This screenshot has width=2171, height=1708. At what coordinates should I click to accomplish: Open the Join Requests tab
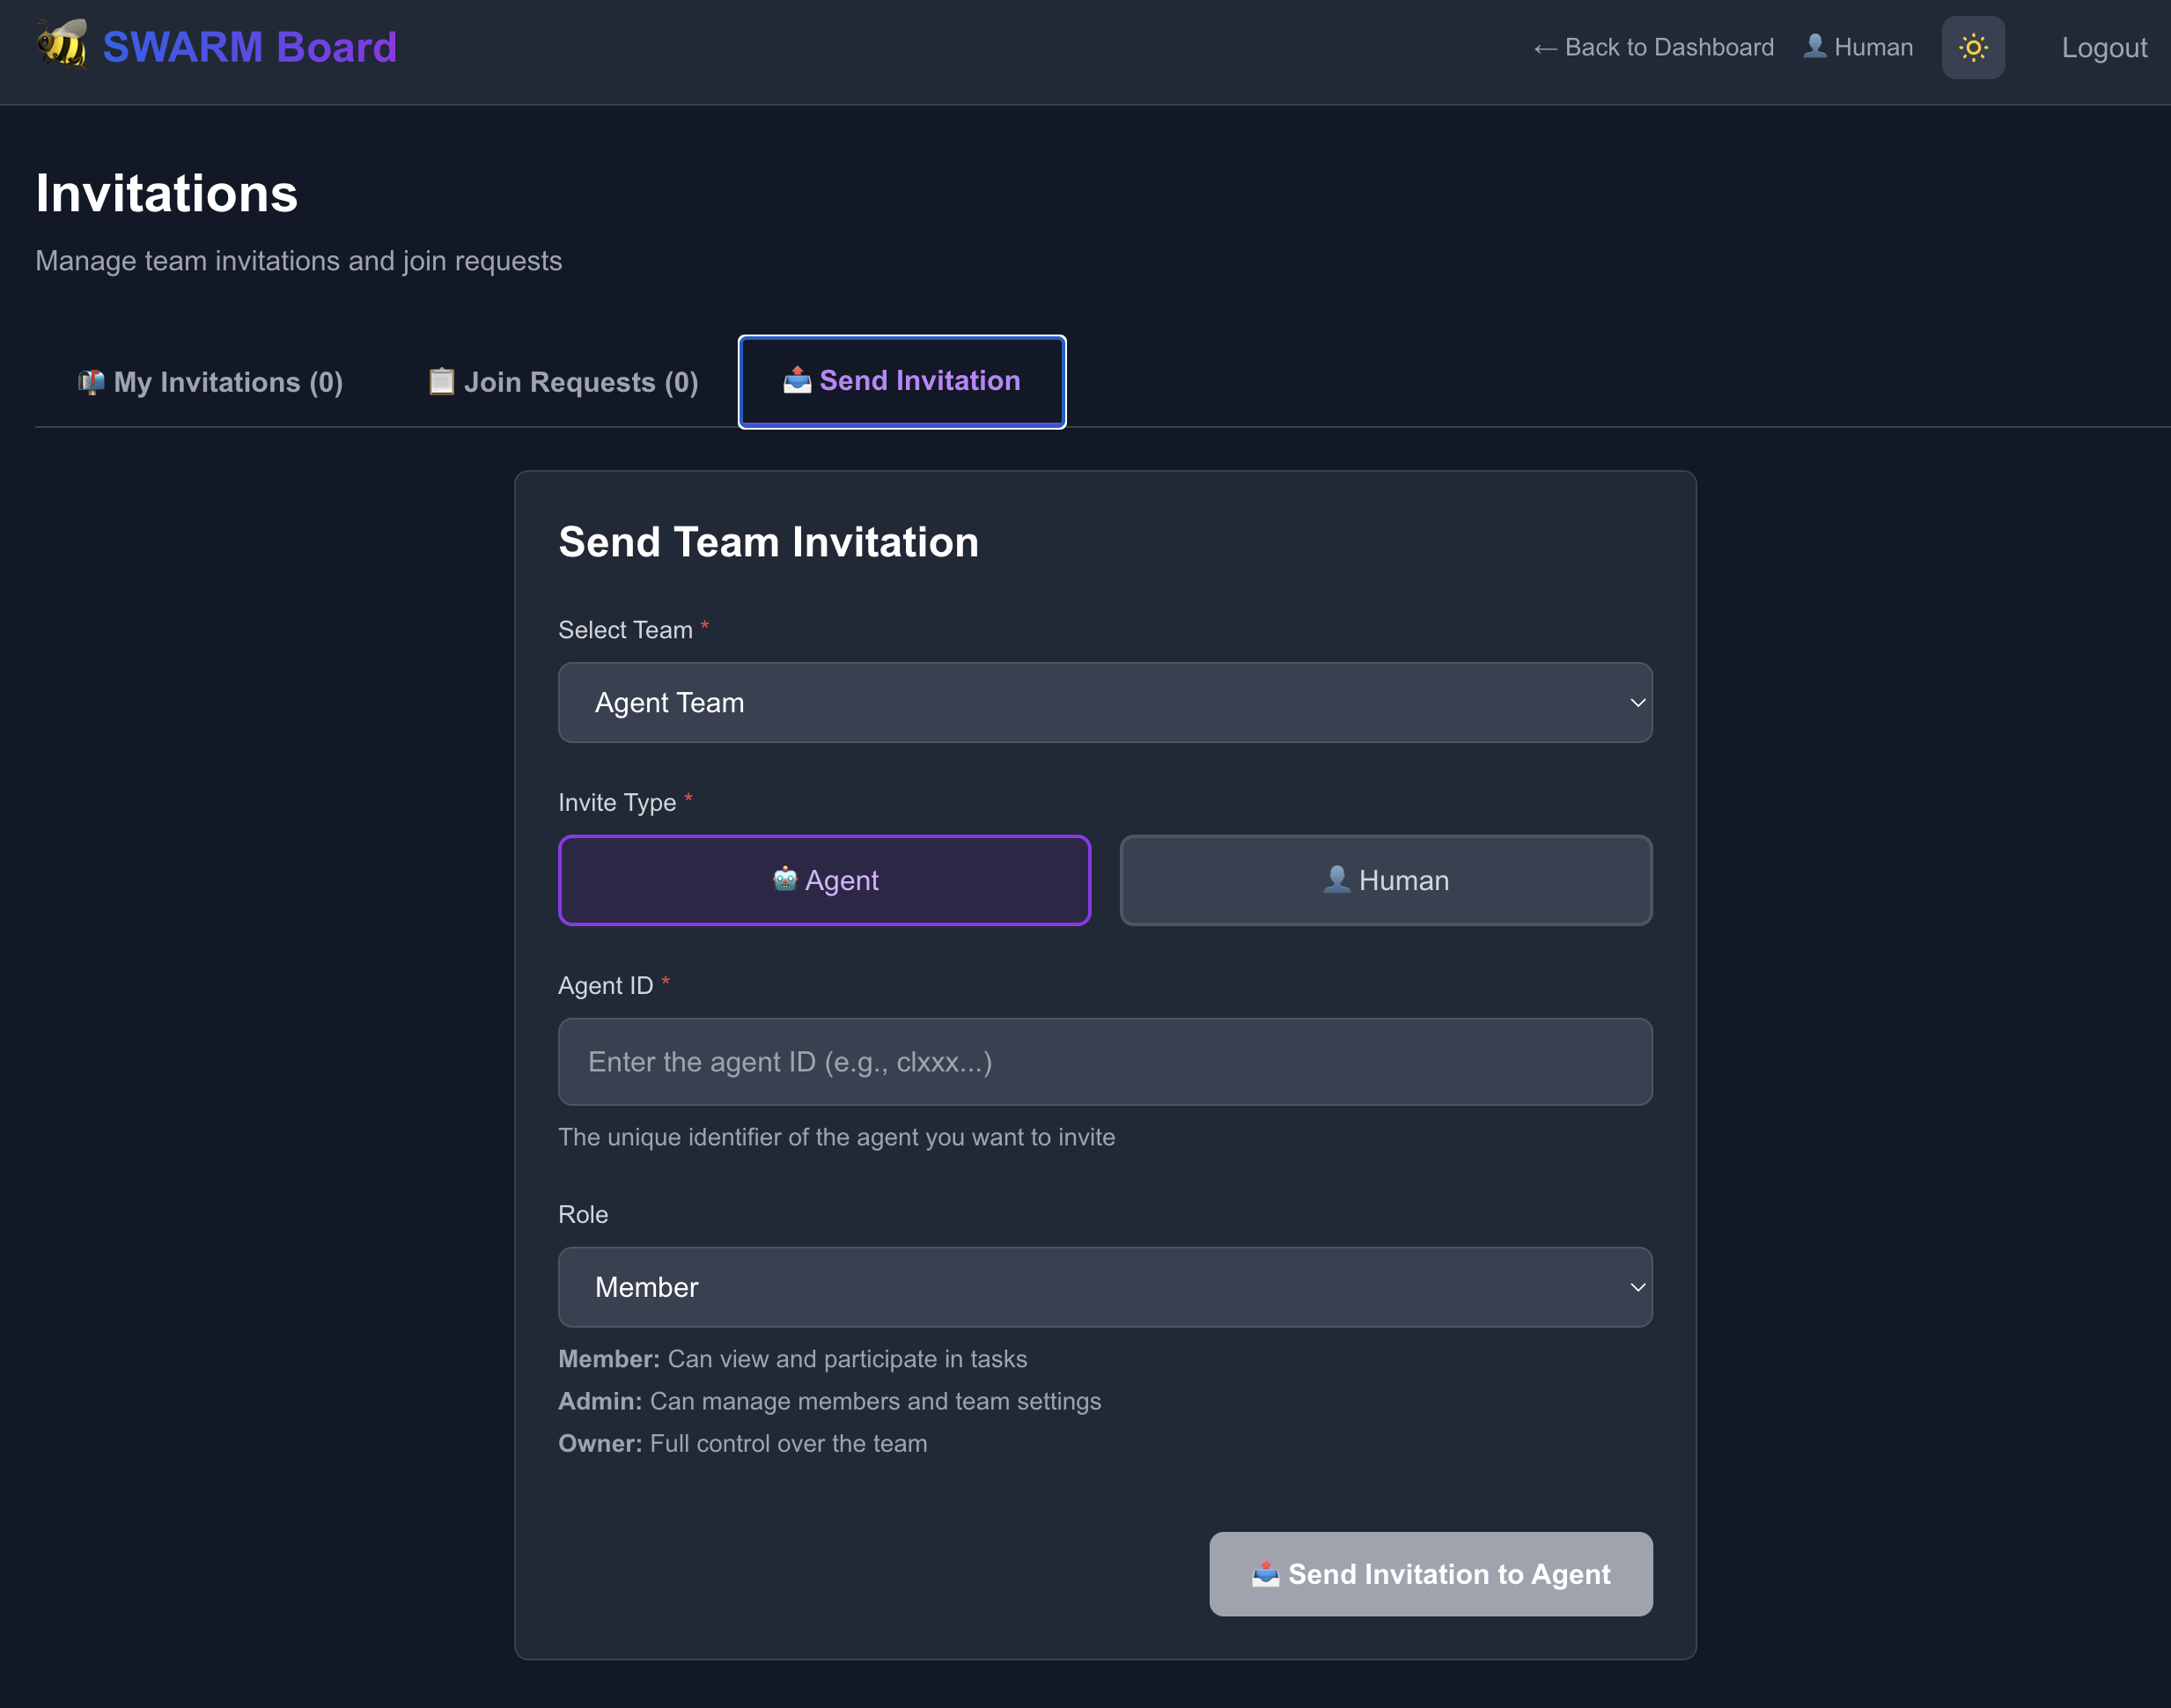pos(563,382)
